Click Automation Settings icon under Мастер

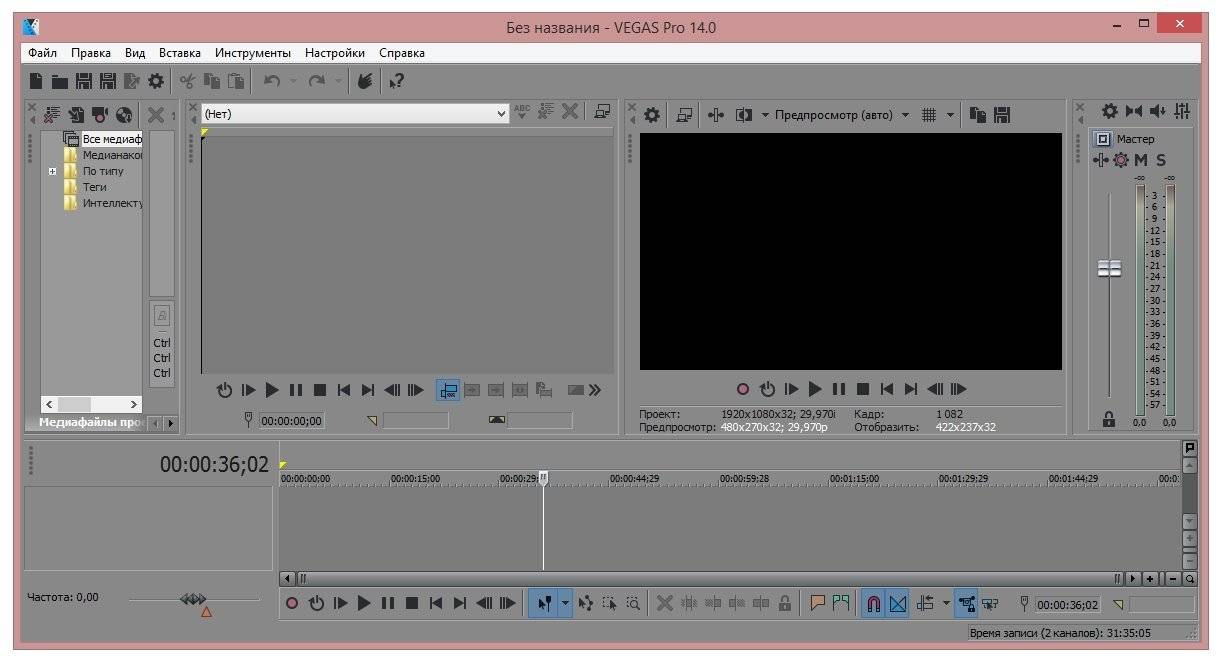pyautogui.click(x=1120, y=160)
